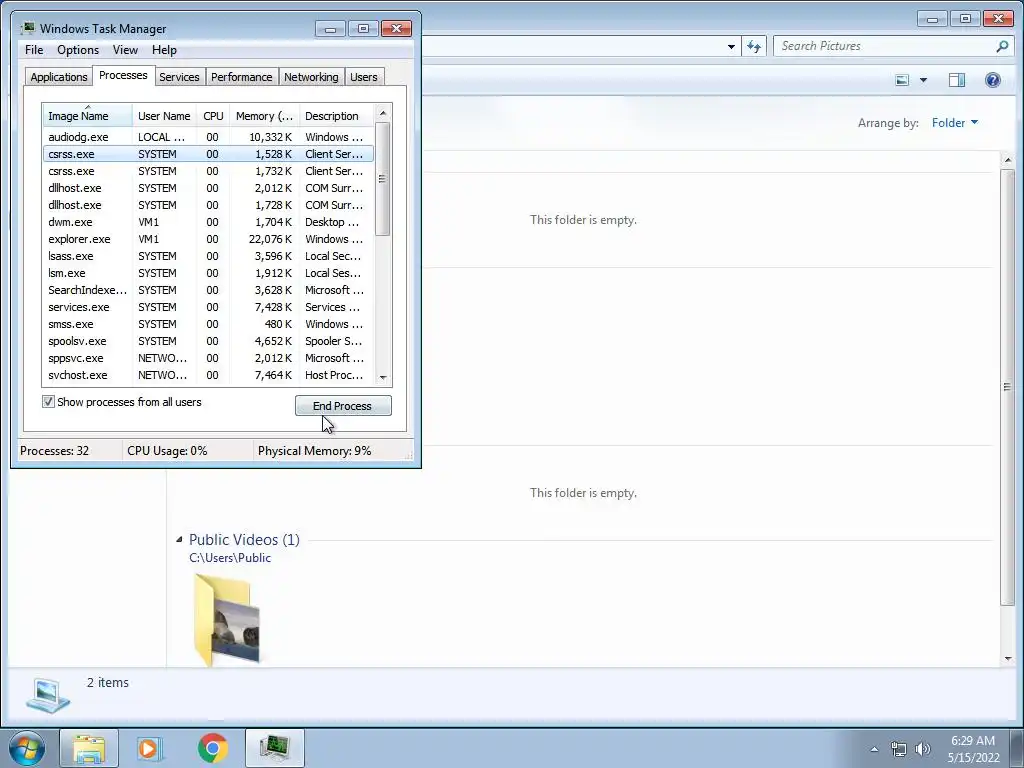Click the Search Pictures field
Screen dimensions: 1024x768
pyautogui.click(x=885, y=46)
